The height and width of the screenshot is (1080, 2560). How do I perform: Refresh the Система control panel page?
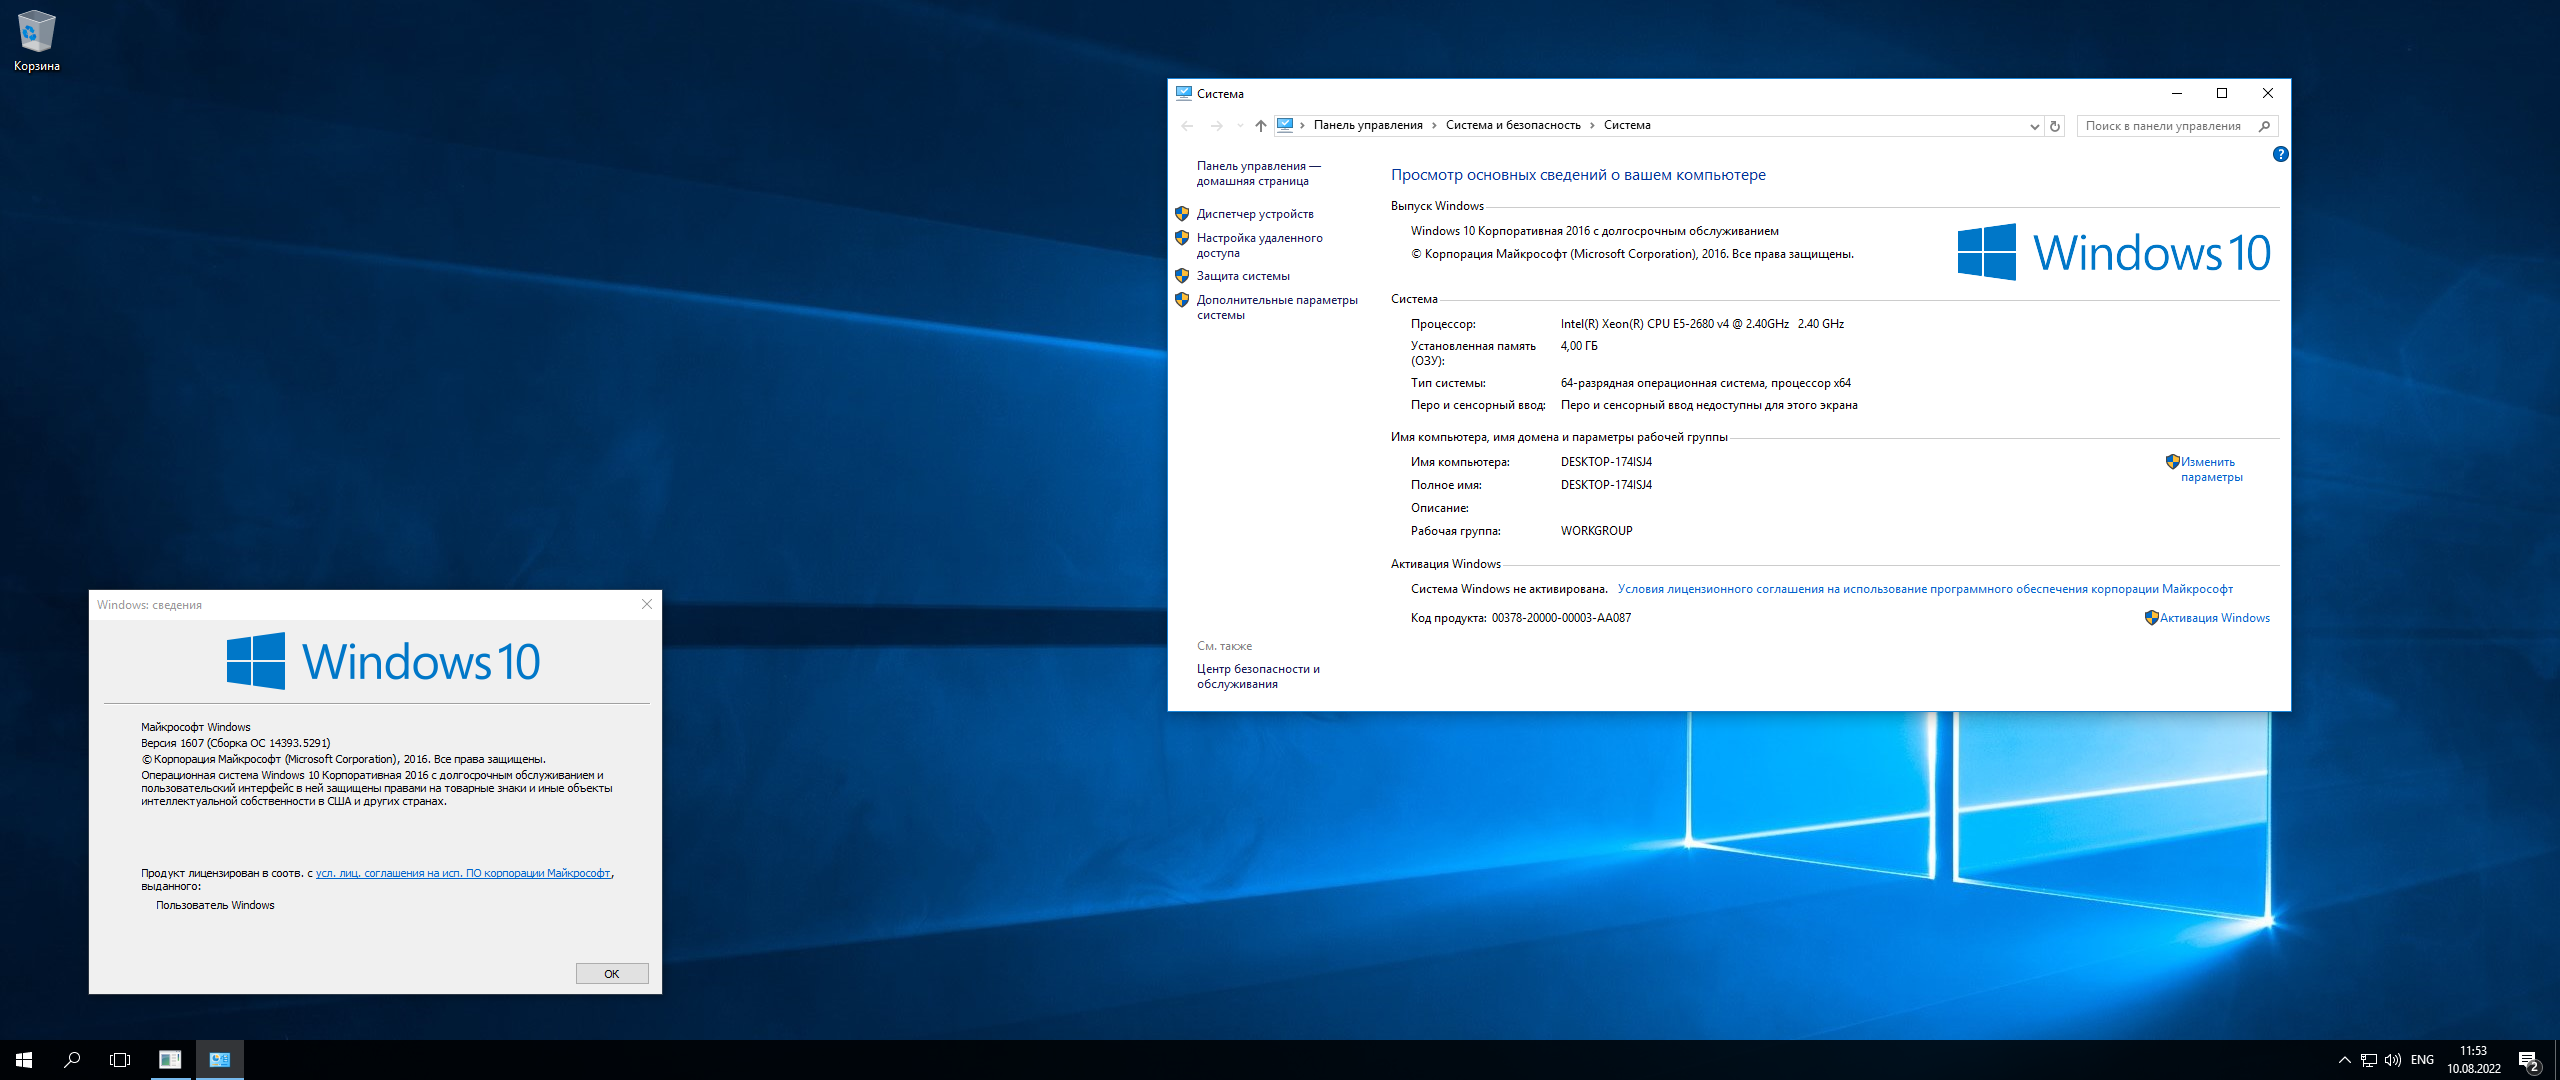(x=2055, y=126)
